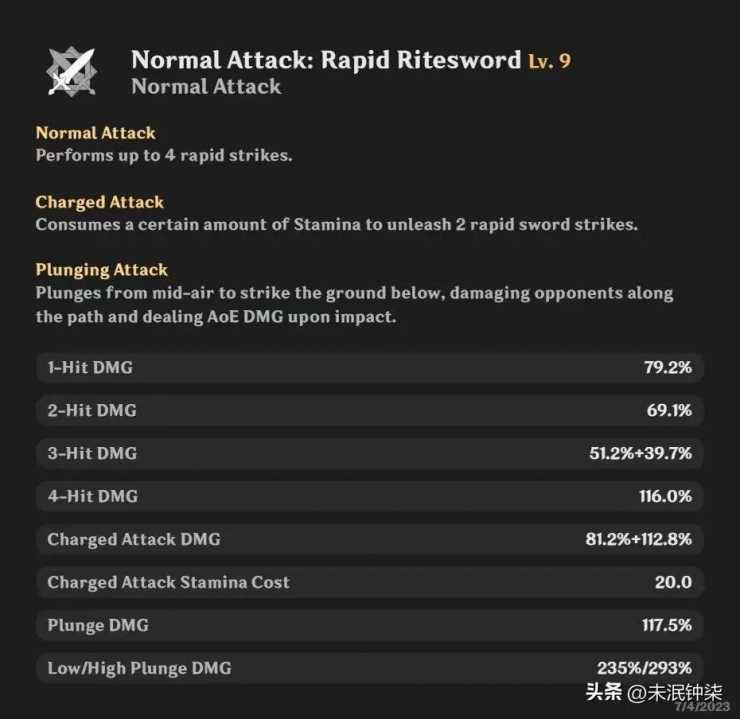Select the 1-Hit DMG row
Image resolution: width=740 pixels, height=719 pixels.
click(x=370, y=367)
